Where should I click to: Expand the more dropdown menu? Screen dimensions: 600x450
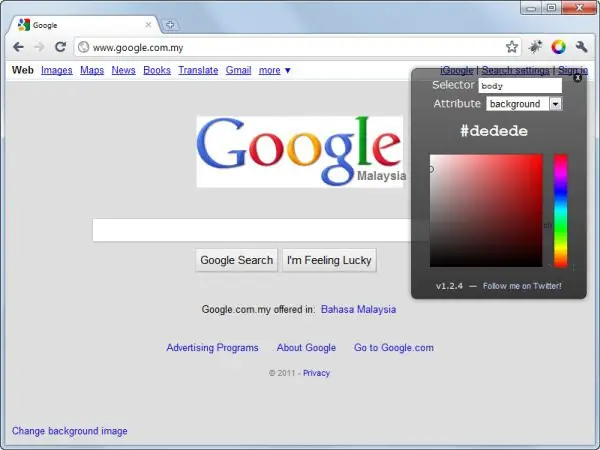click(x=275, y=70)
